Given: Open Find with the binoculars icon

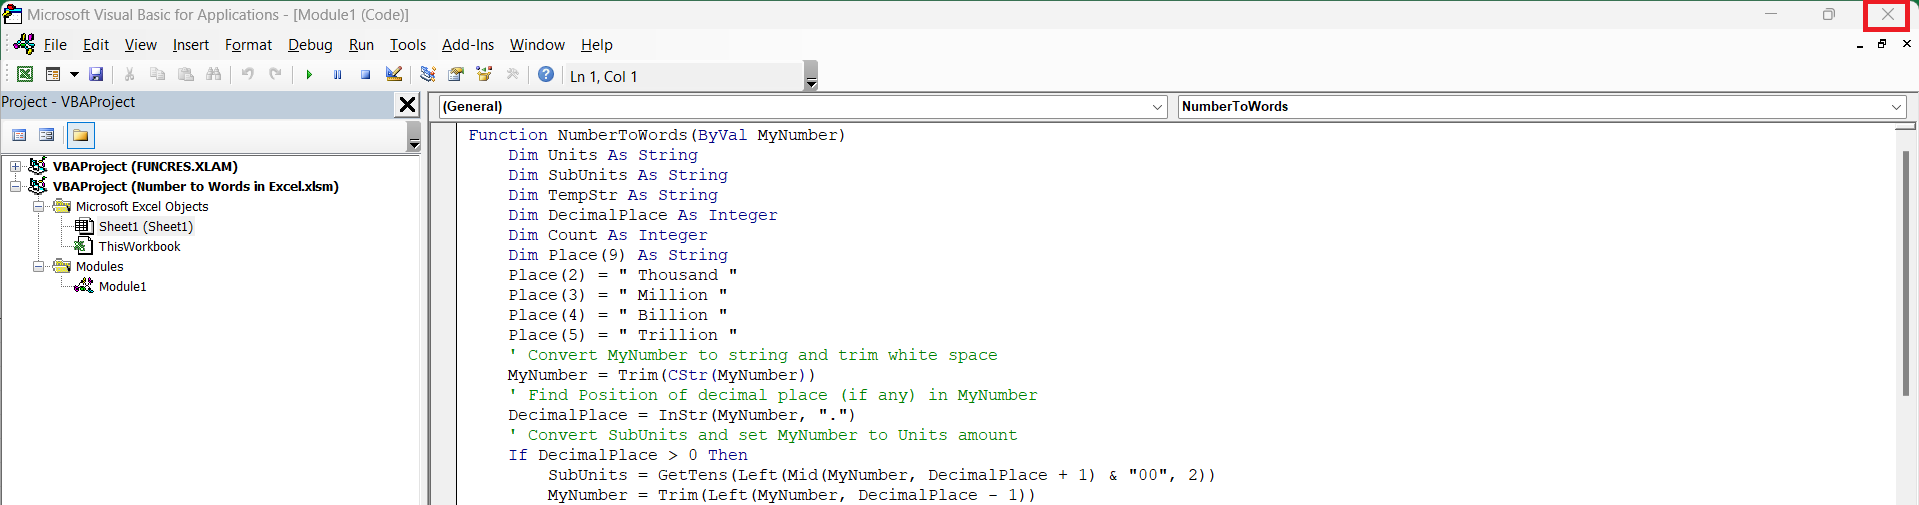Looking at the screenshot, I should coord(213,75).
